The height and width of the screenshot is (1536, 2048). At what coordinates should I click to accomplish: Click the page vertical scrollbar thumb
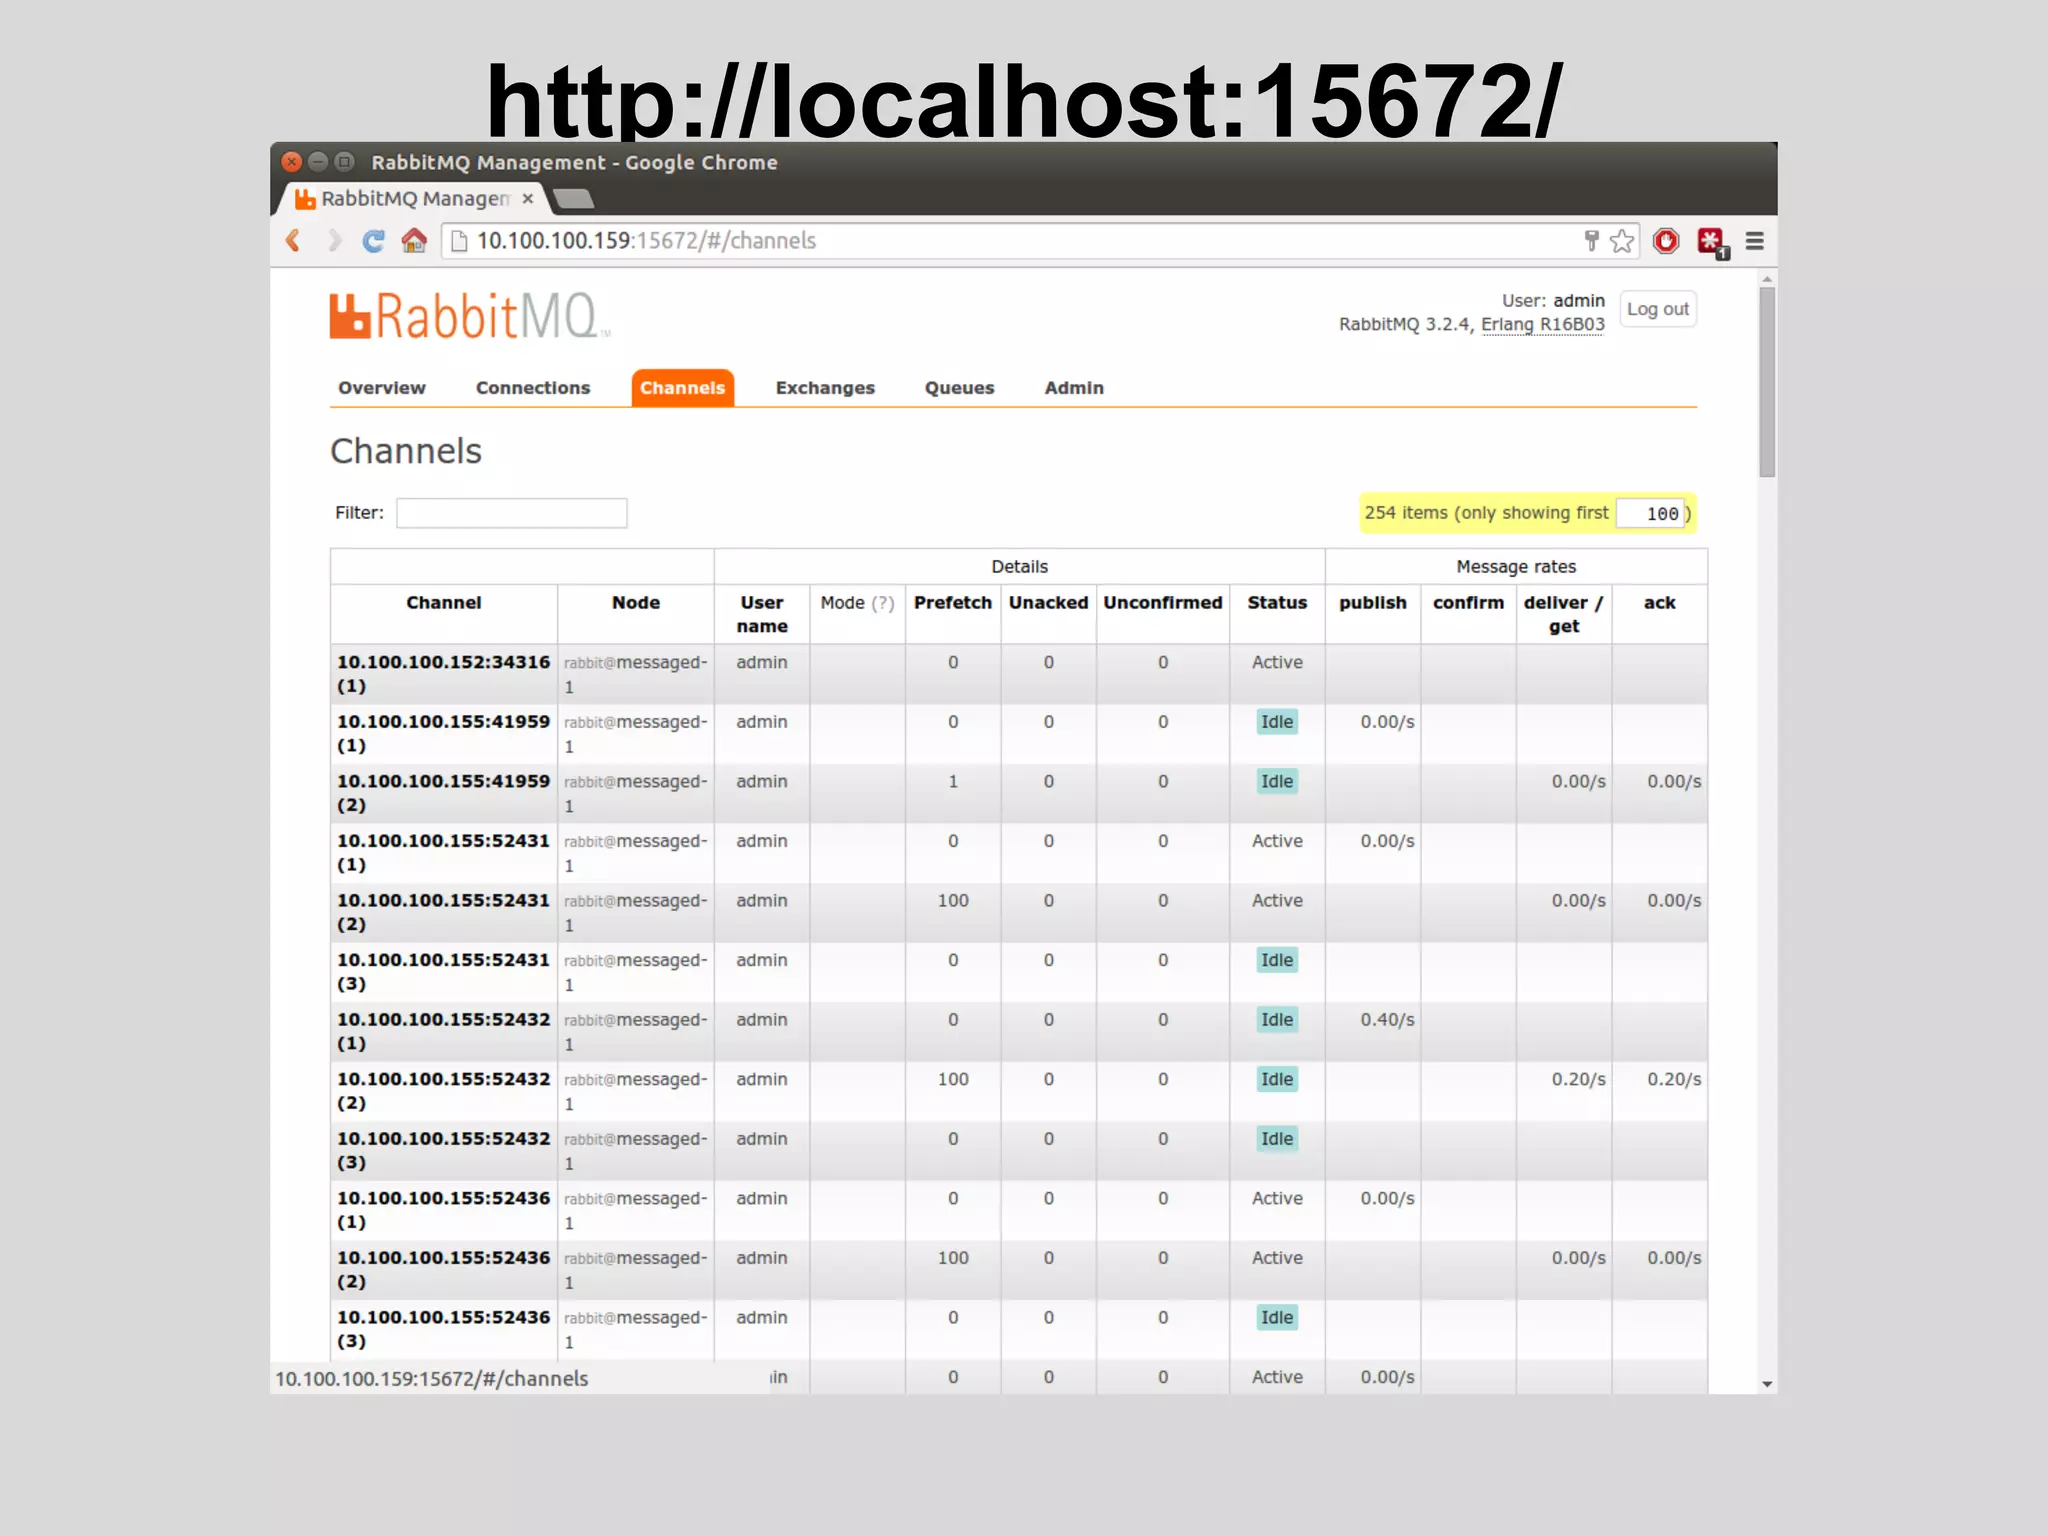point(1767,382)
